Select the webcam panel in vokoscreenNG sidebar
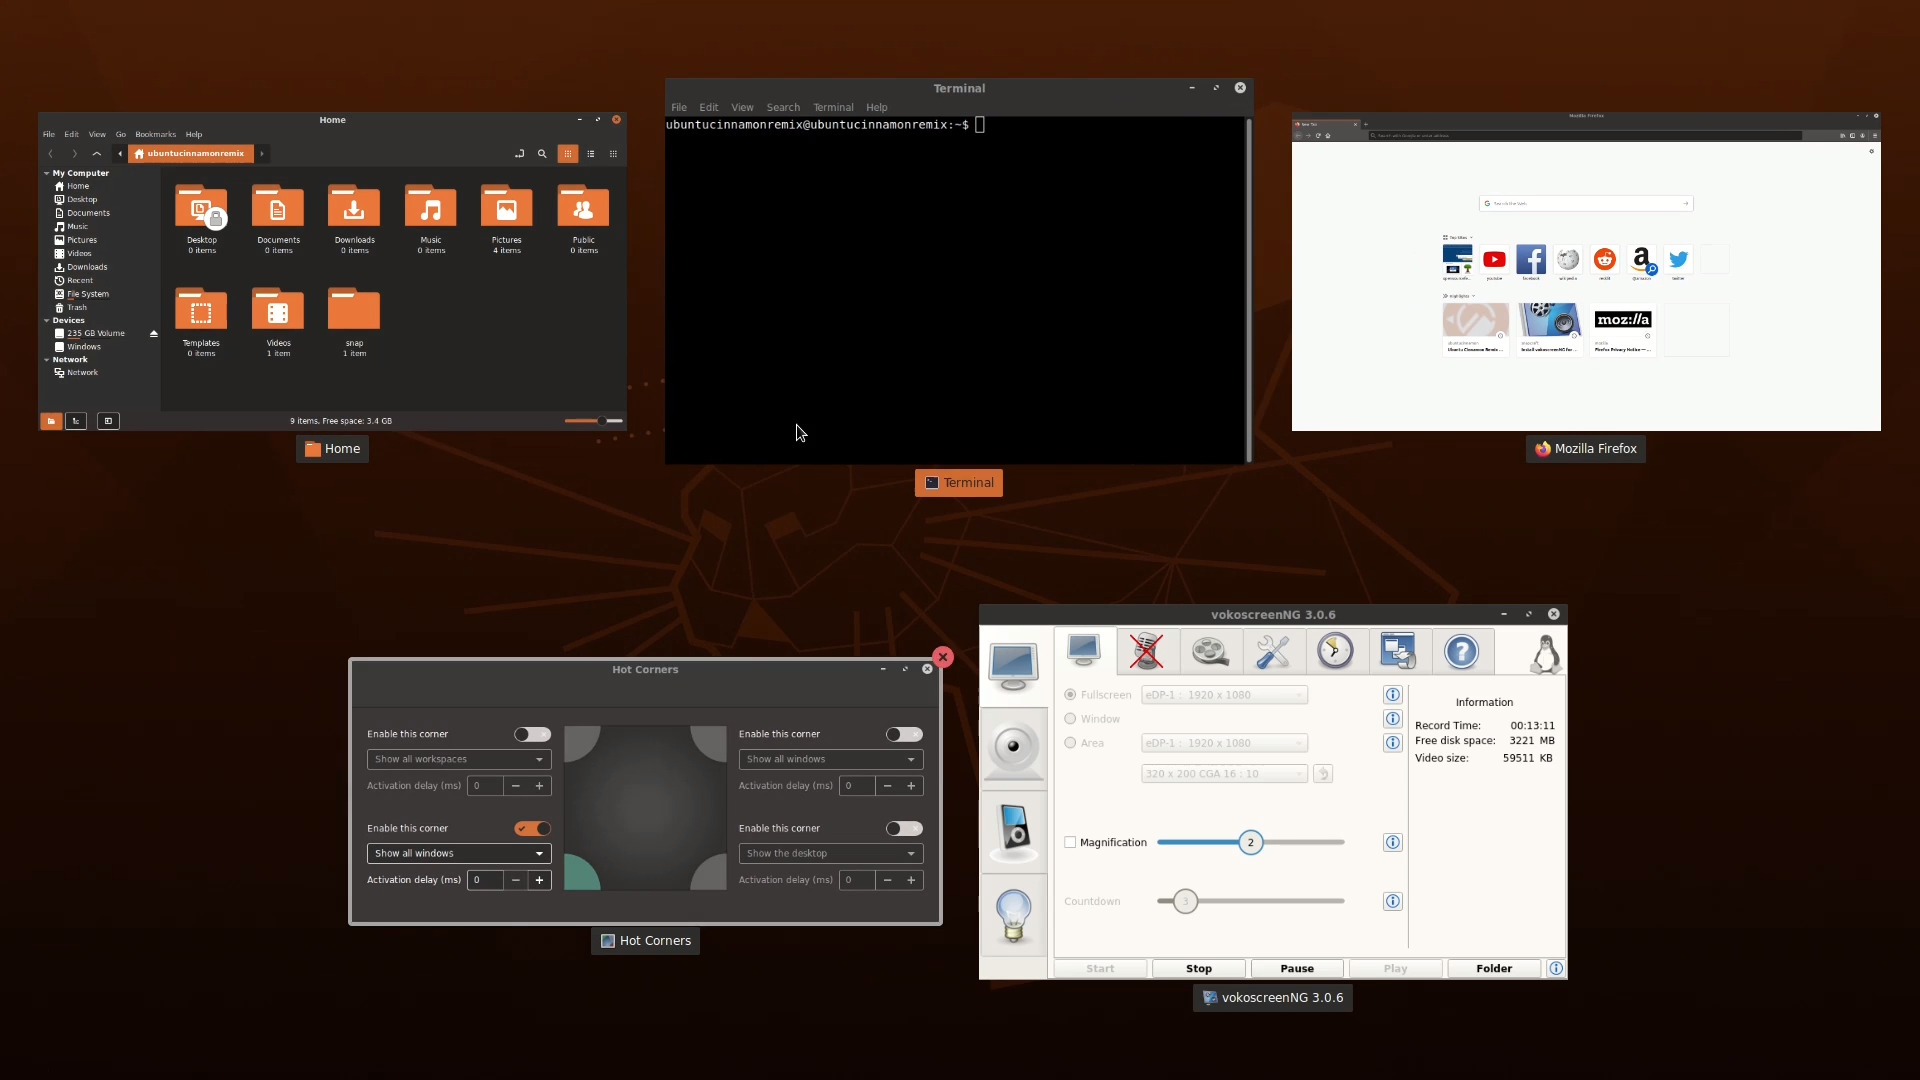Image resolution: width=1920 pixels, height=1080 pixels. 1014,748
